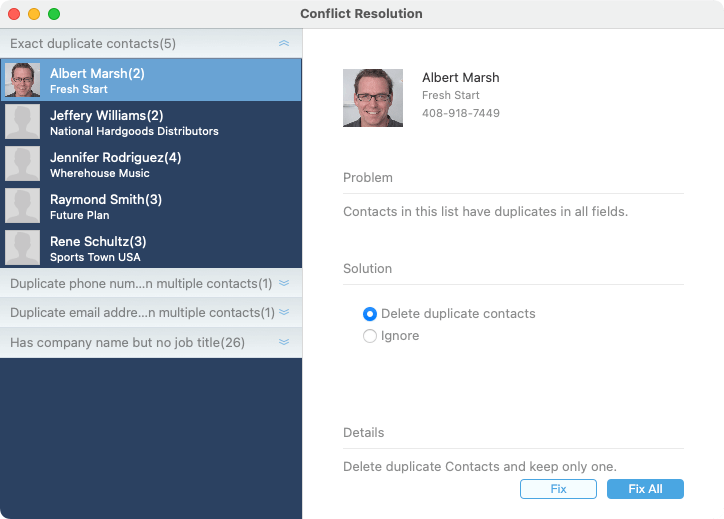Click Fresh Start company in the detail pane
The width and height of the screenshot is (724, 519).
[x=451, y=95]
